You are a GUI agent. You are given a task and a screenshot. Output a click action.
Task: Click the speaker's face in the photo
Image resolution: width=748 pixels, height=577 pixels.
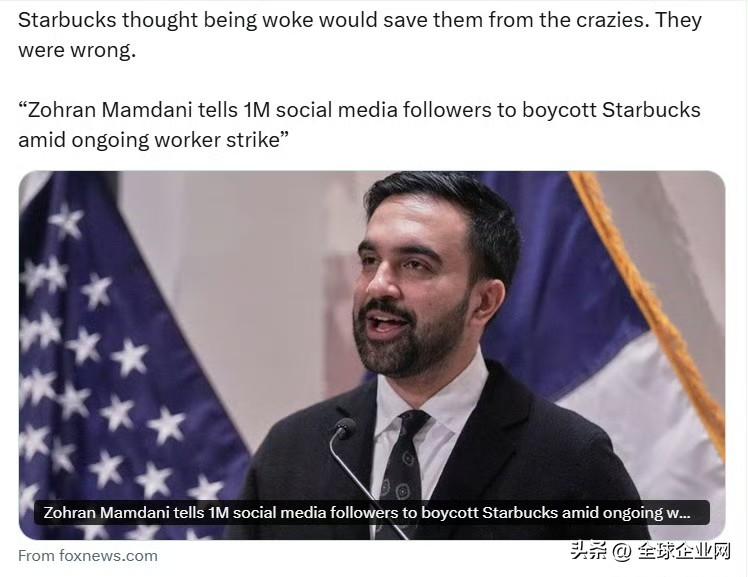point(408,296)
